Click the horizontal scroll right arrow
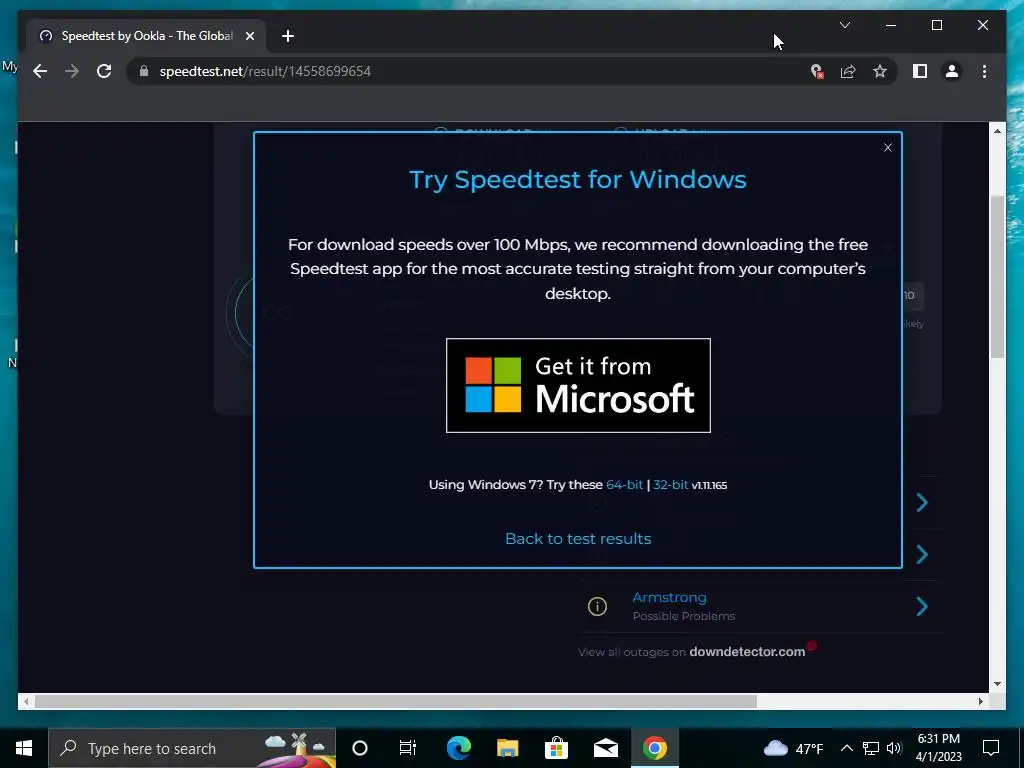The image size is (1024, 768). [x=980, y=701]
